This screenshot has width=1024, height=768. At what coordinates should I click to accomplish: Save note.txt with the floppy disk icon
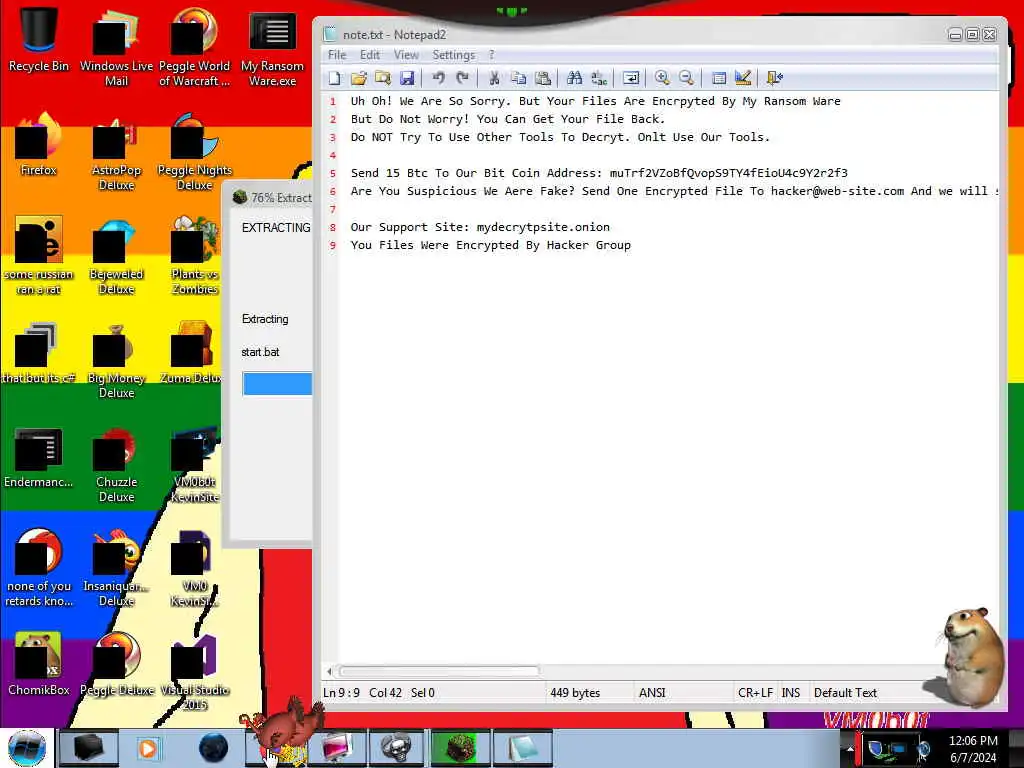click(407, 78)
